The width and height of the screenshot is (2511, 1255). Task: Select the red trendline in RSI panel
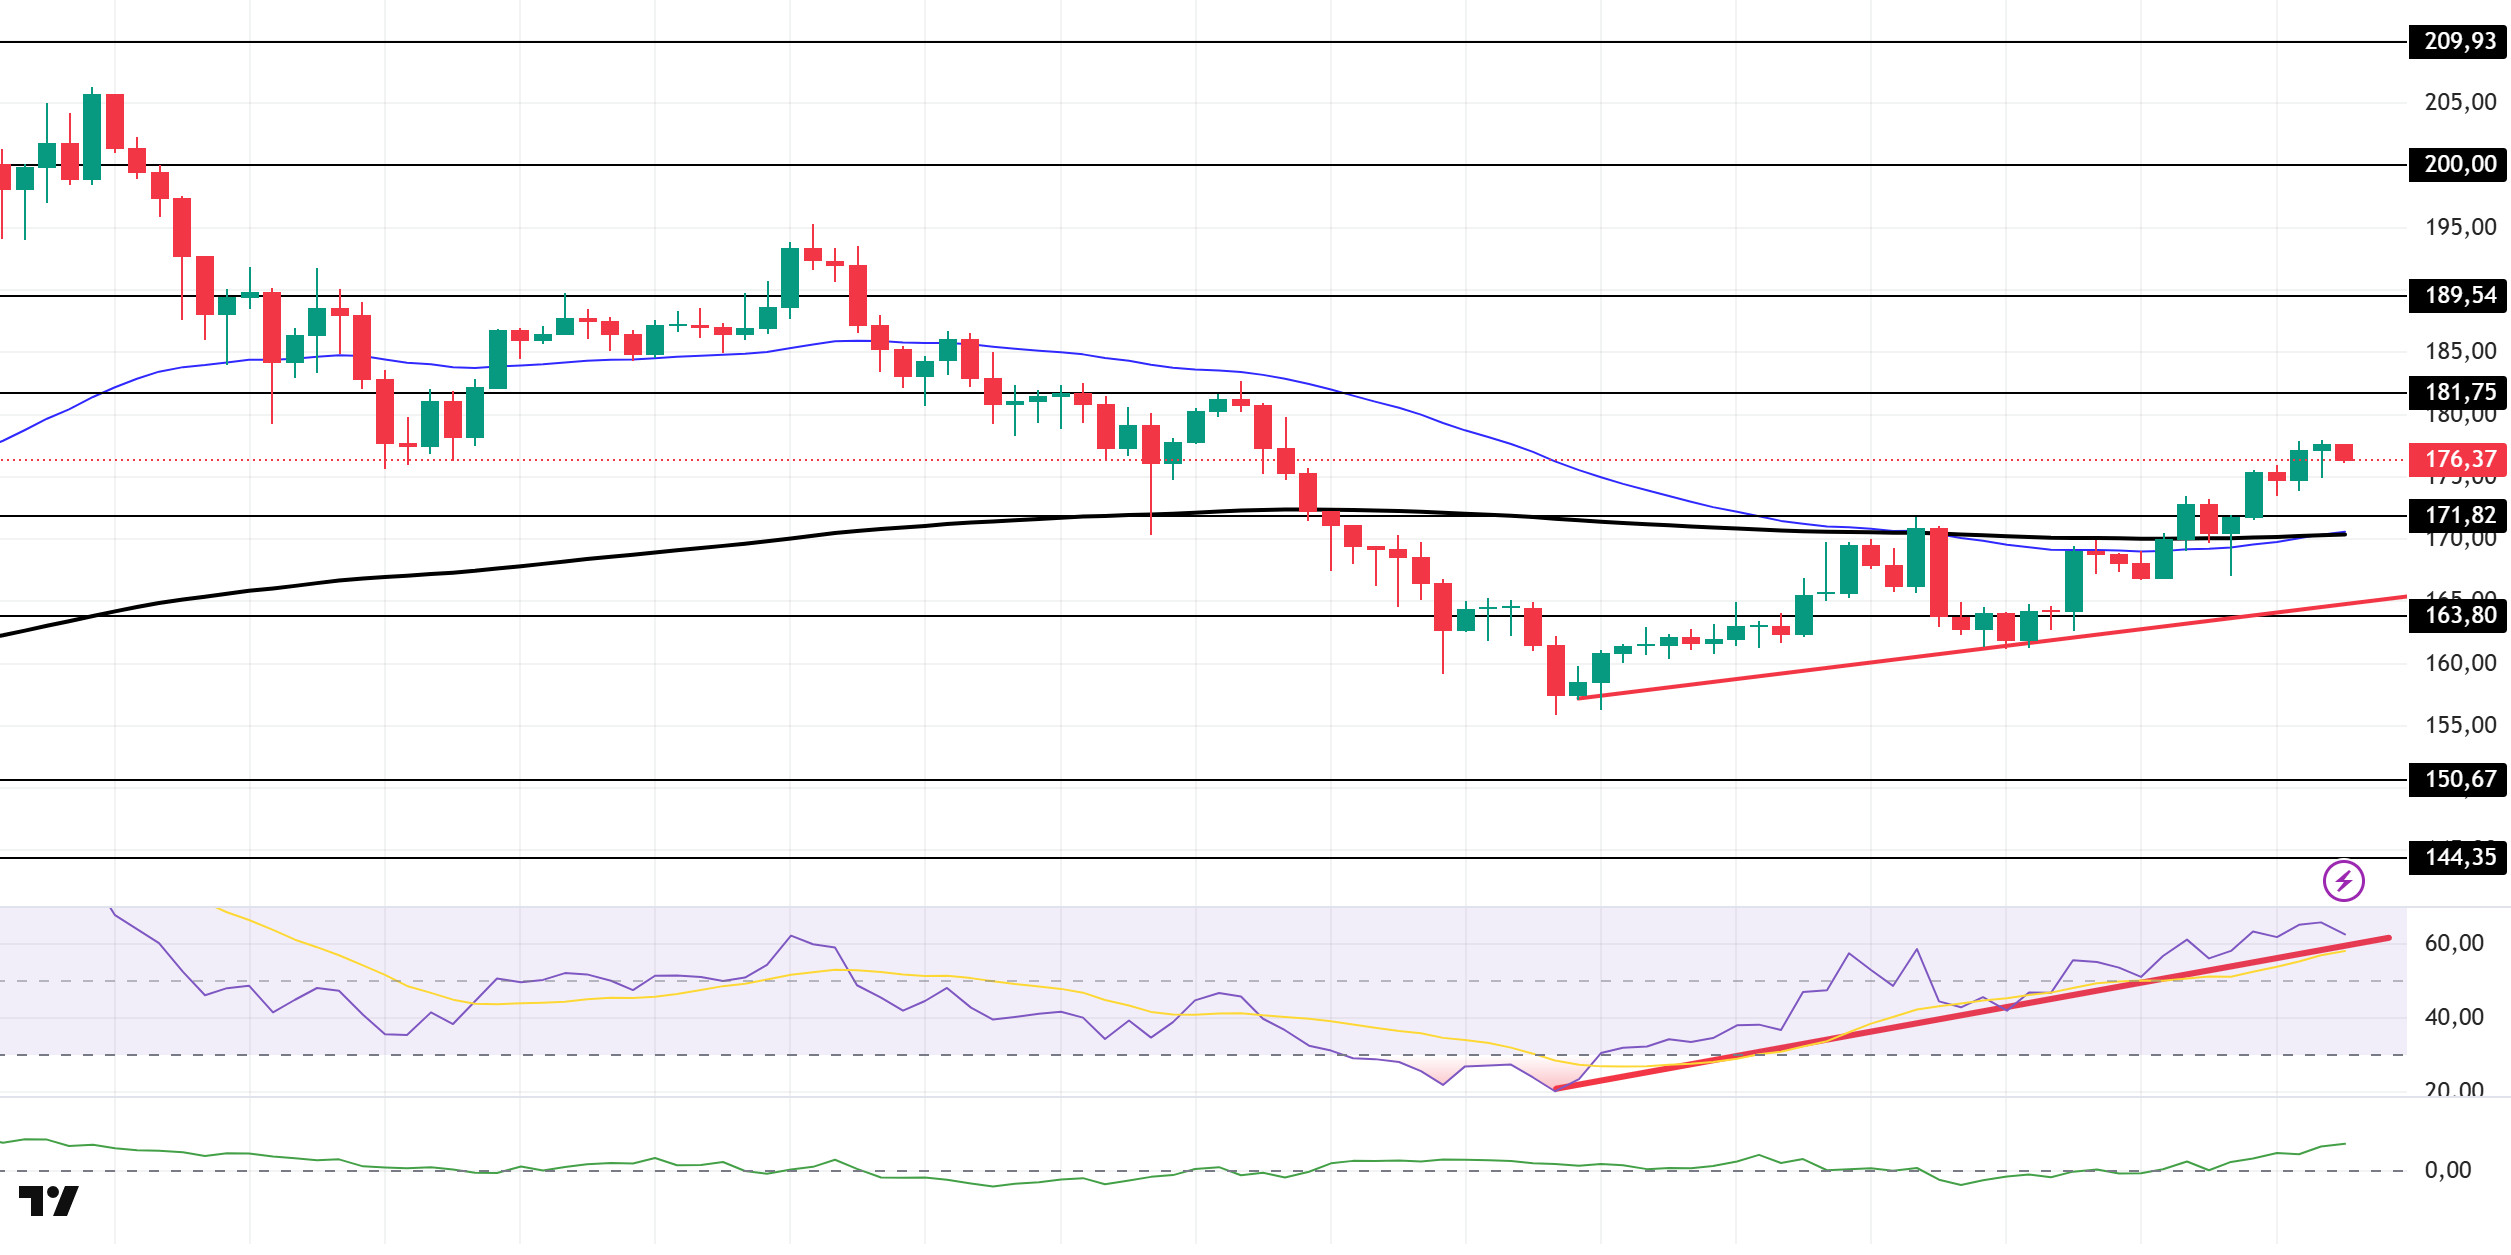click(x=1970, y=1014)
